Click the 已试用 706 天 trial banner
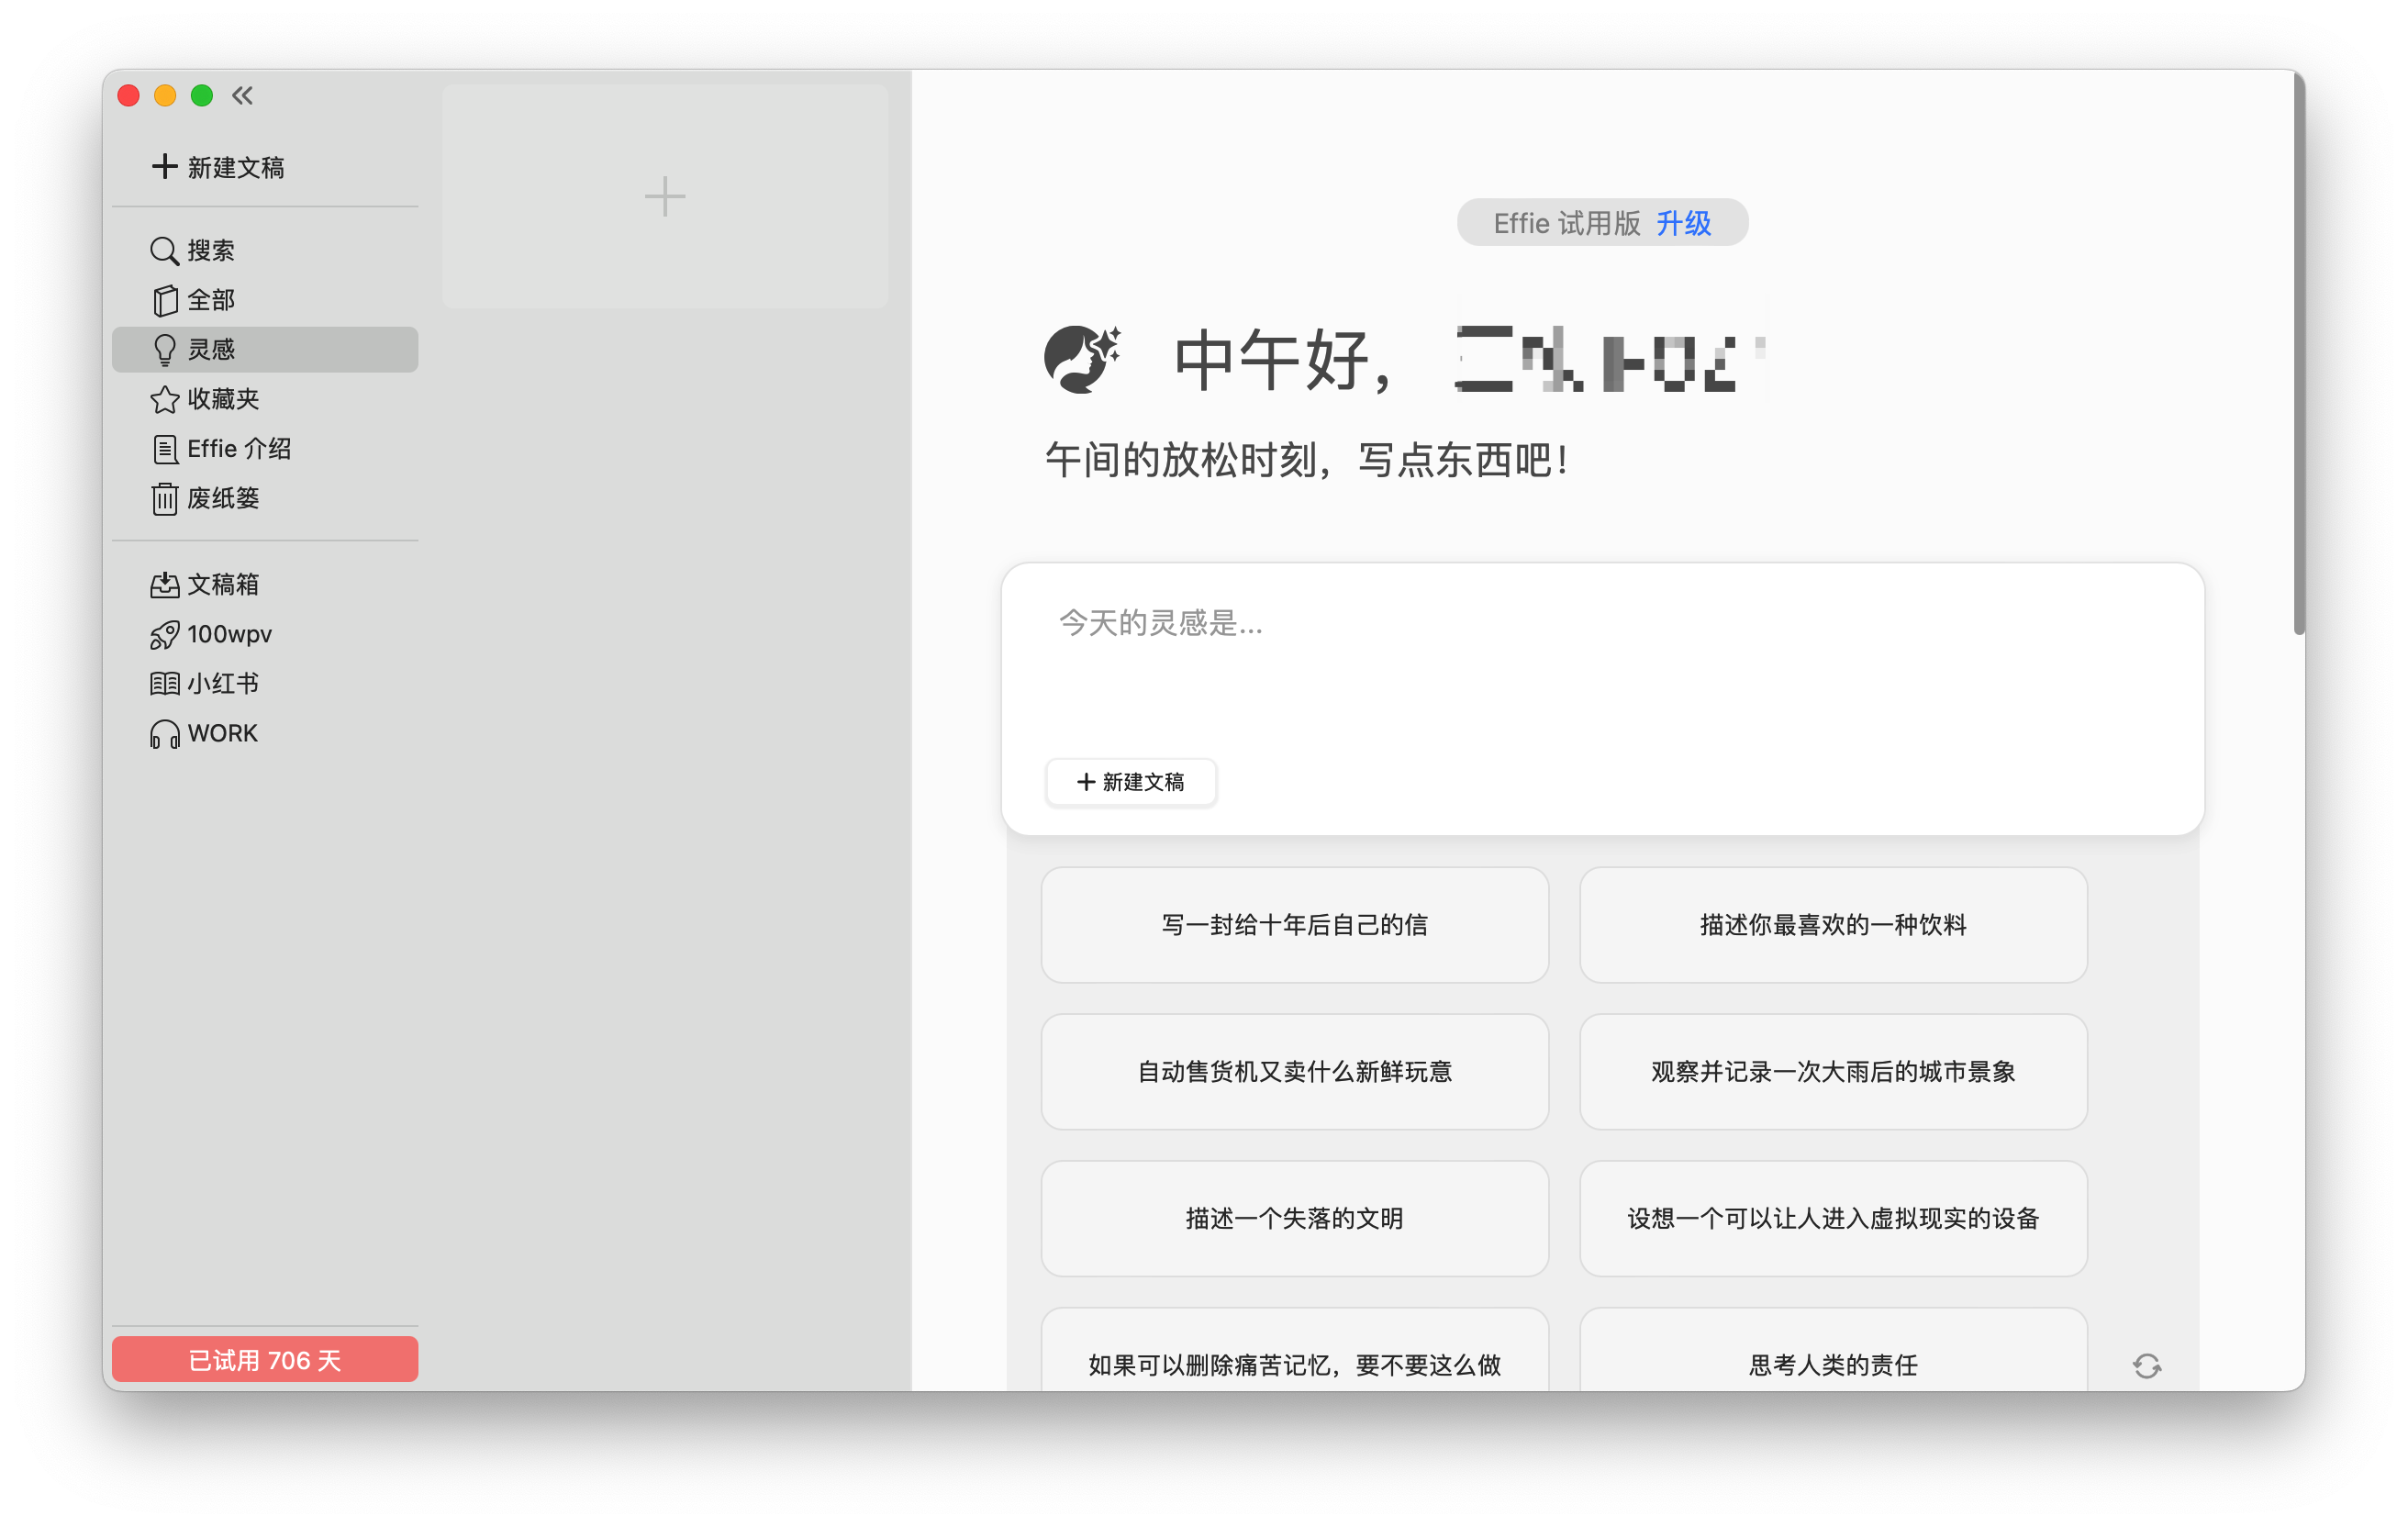 point(265,1359)
